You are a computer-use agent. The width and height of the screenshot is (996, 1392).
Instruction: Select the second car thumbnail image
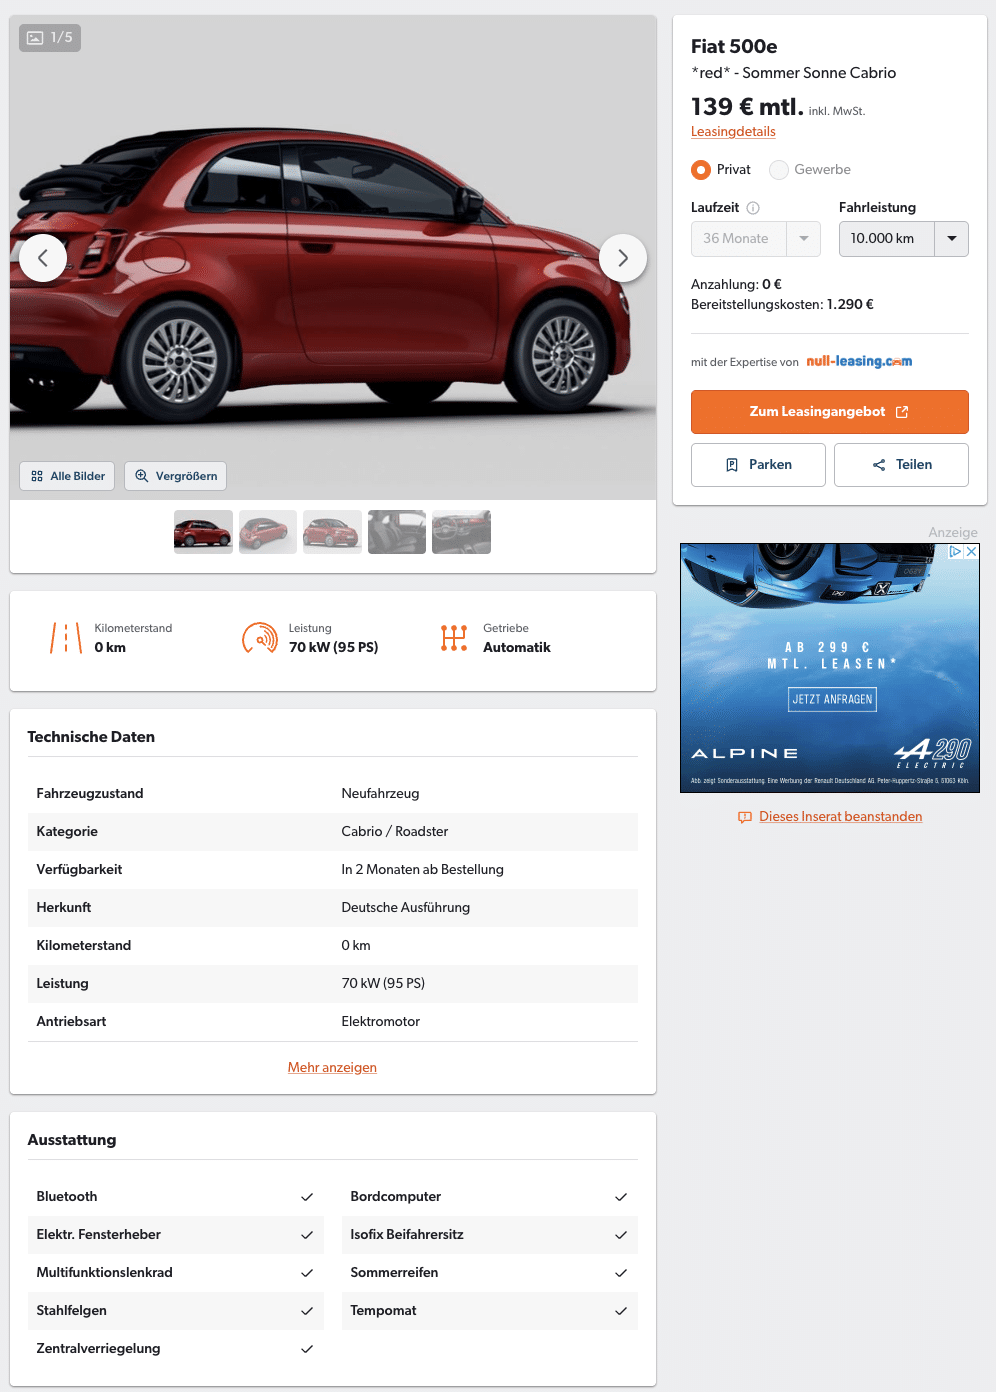(x=268, y=532)
